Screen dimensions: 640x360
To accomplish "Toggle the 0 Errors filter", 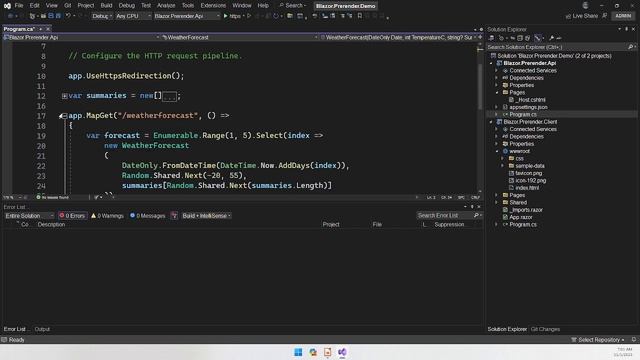I will (72, 216).
